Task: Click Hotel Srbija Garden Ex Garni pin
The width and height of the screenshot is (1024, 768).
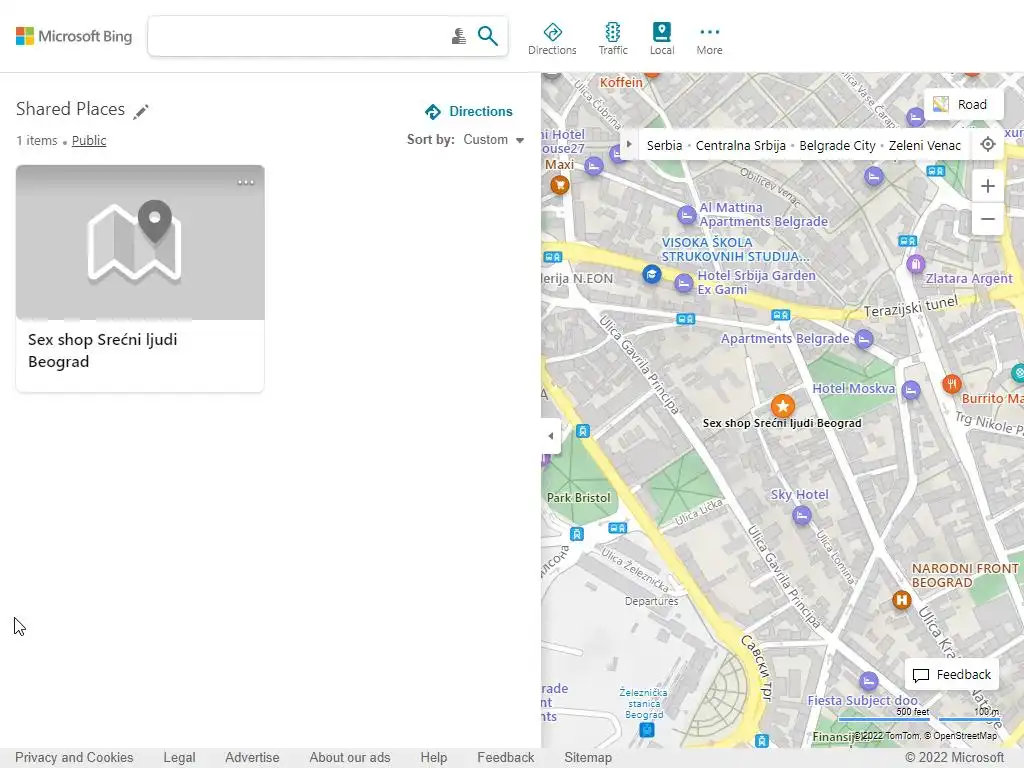Action: coord(683,283)
